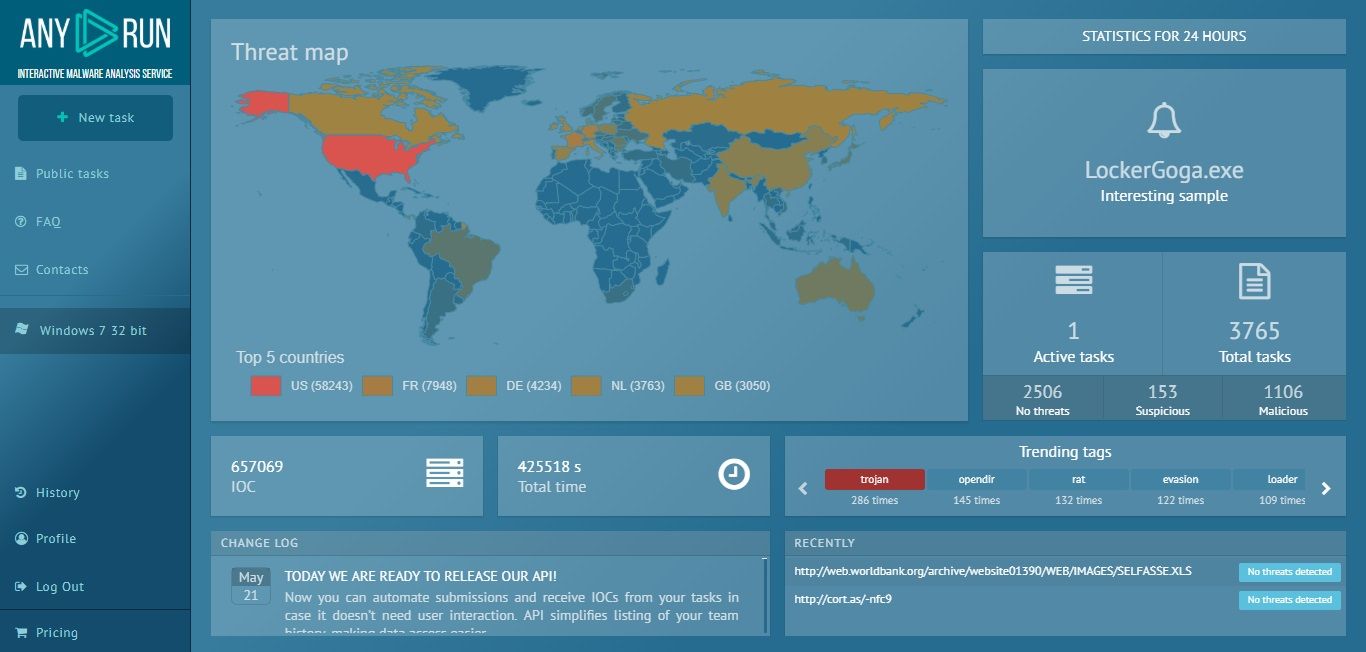Click the change log scrollbar
1366x652 pixels.
[x=765, y=595]
